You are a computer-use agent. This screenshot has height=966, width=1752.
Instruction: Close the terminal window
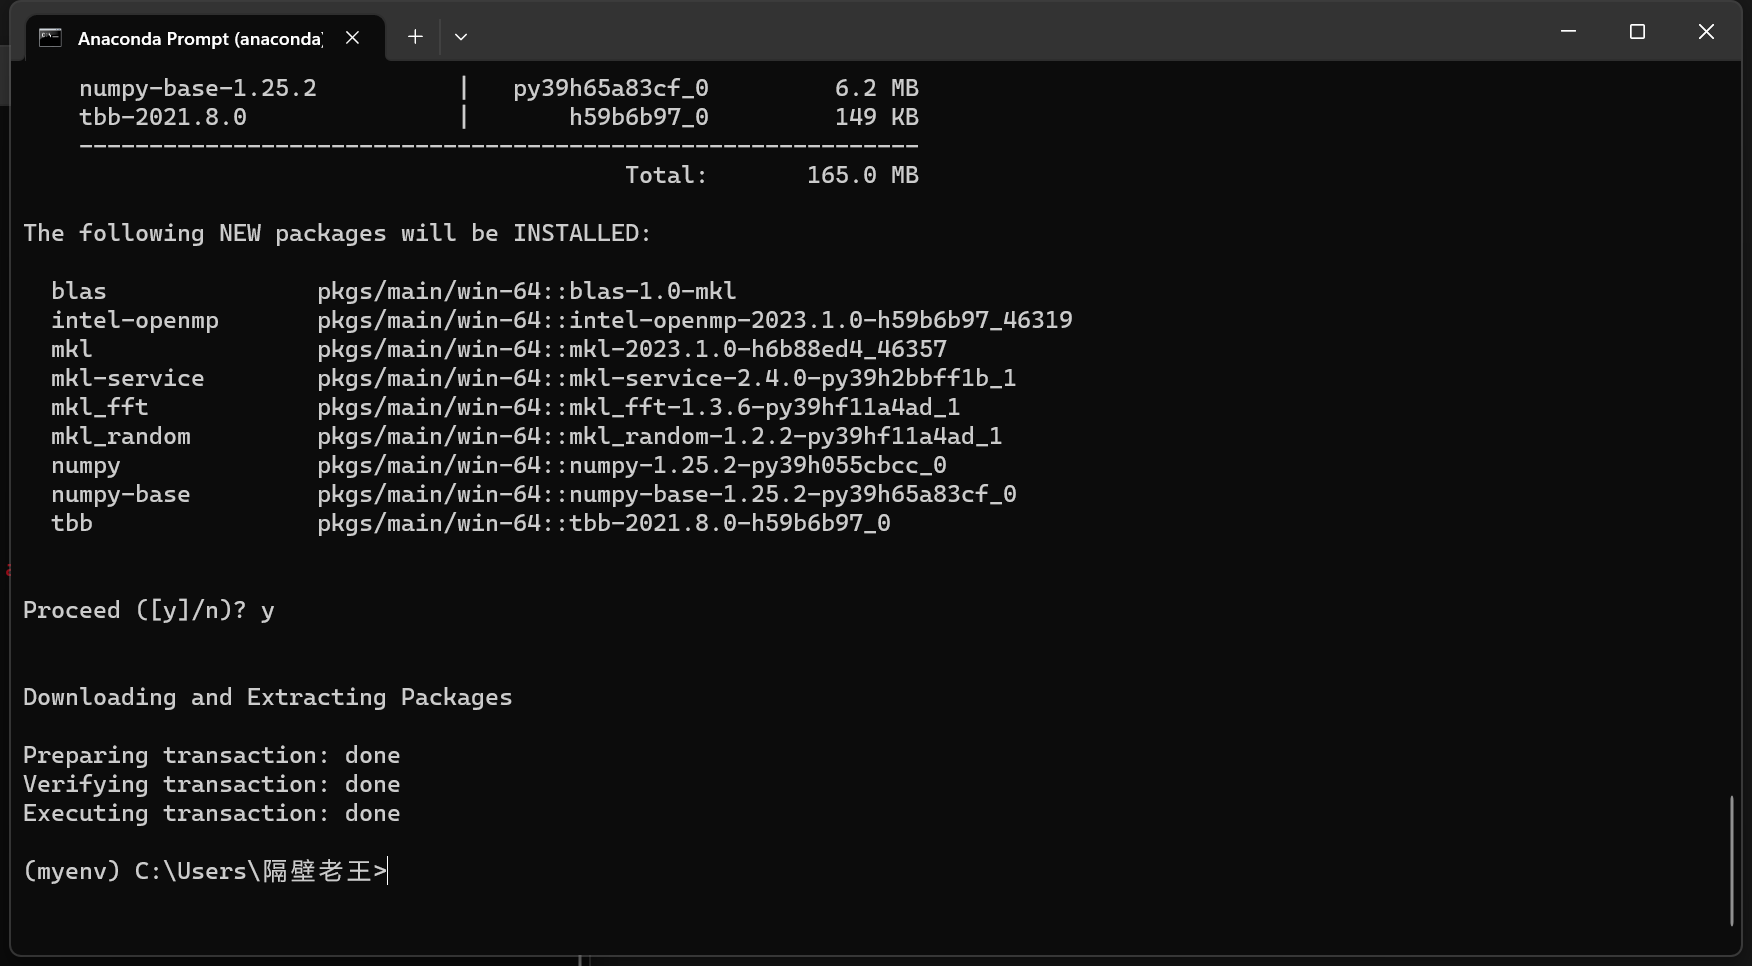tap(1706, 32)
